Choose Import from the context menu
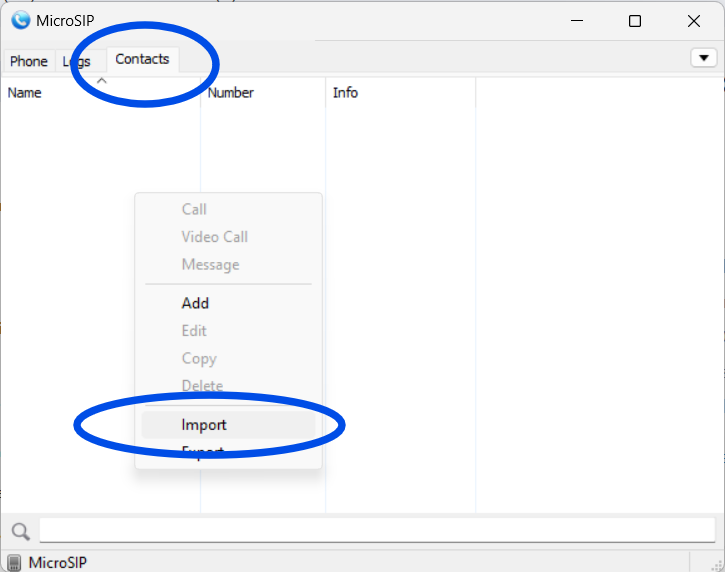The image size is (725, 572). (x=228, y=425)
